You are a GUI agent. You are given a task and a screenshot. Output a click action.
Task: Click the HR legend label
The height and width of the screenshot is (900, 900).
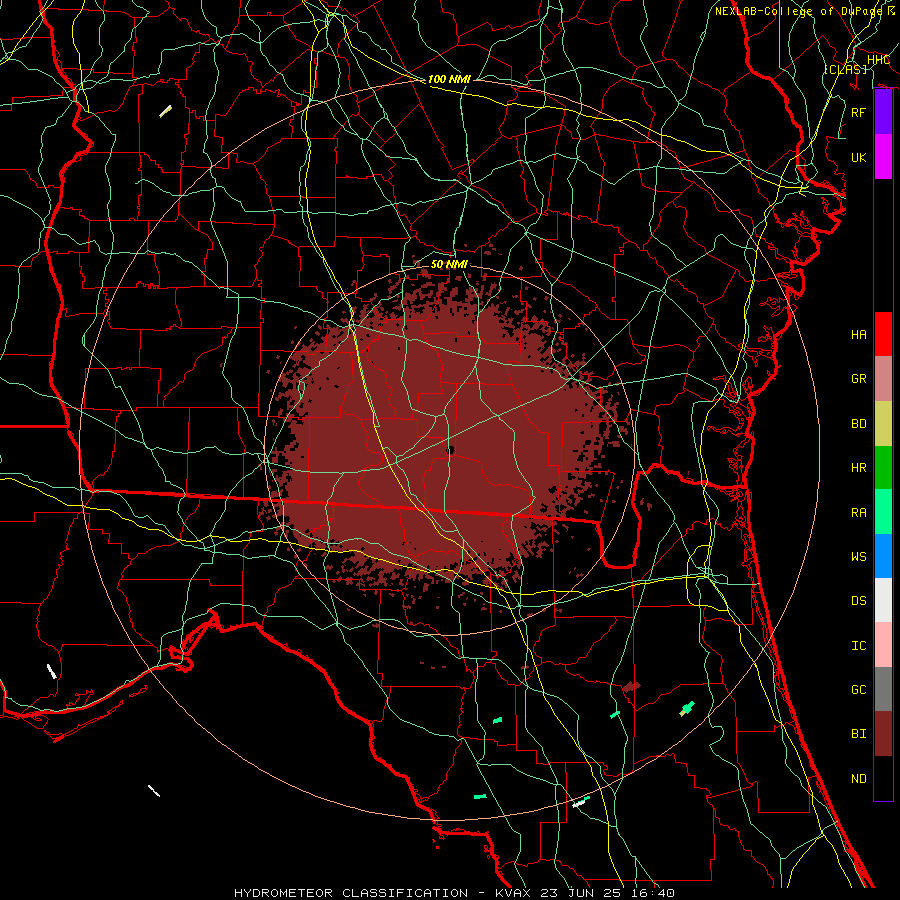(858, 468)
